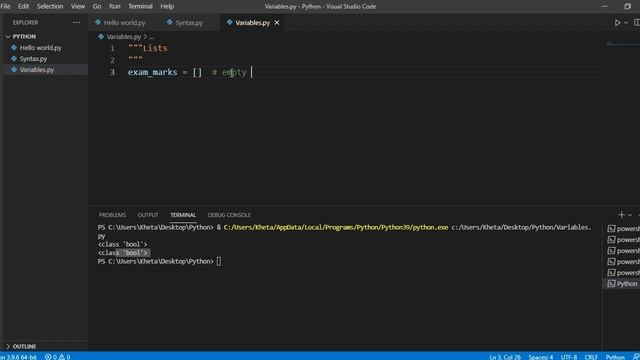Open Syntax.py in the Explorer tree

[33, 59]
